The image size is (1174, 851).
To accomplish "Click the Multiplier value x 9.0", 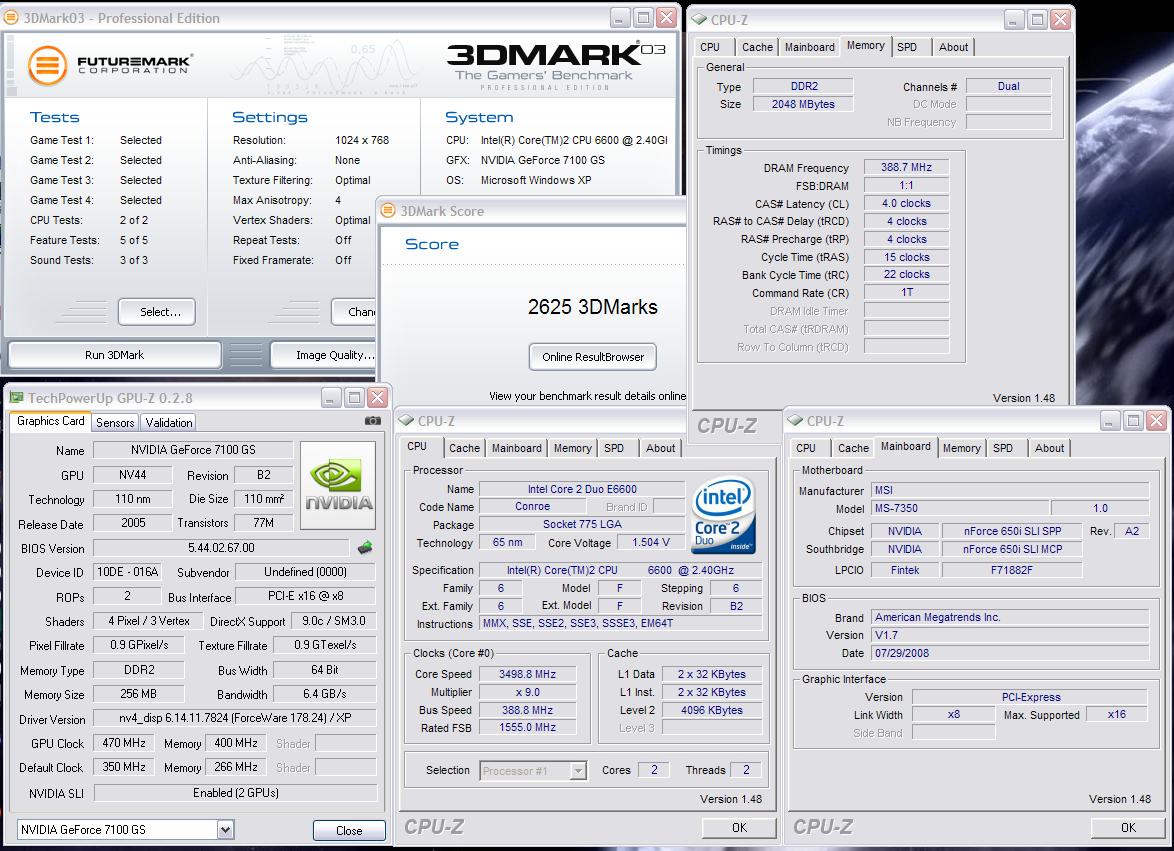I will click(528, 692).
